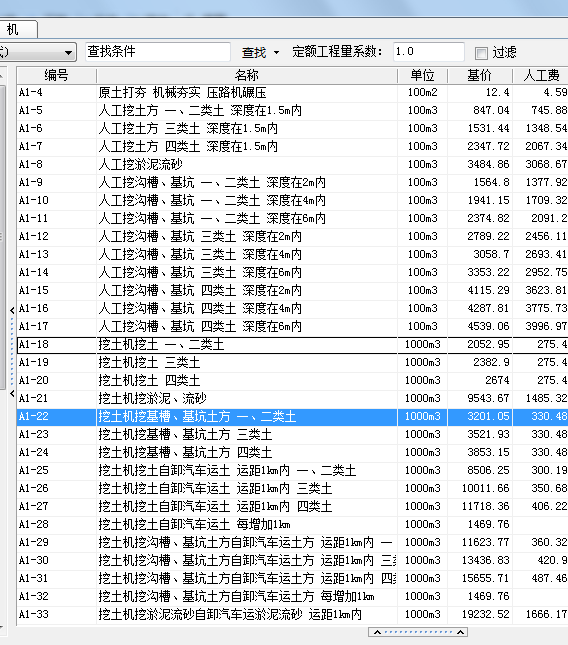
Task: Edit the 定额工程量系数 value field
Action: pos(429,52)
